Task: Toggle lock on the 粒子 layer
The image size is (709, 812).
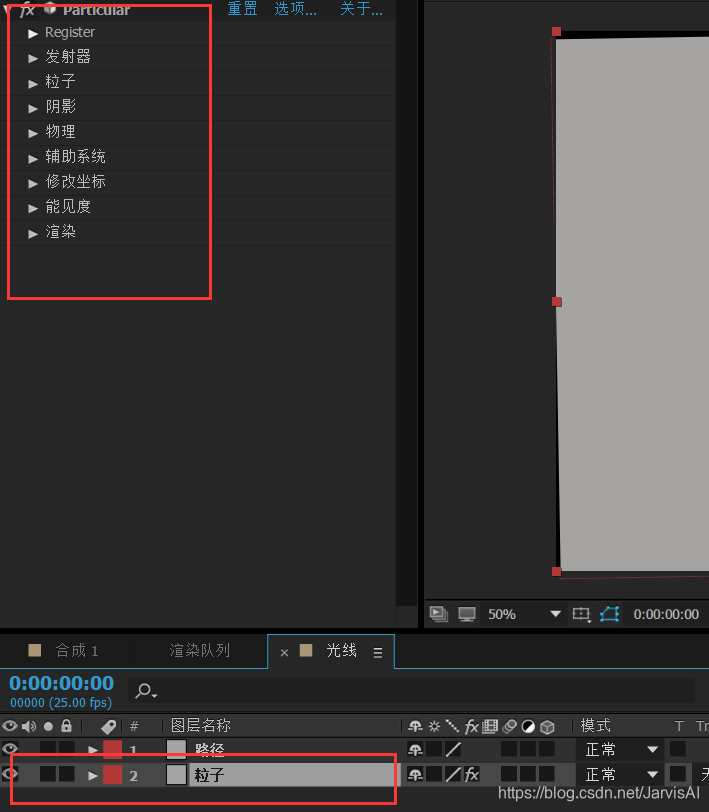Action: tap(66, 774)
